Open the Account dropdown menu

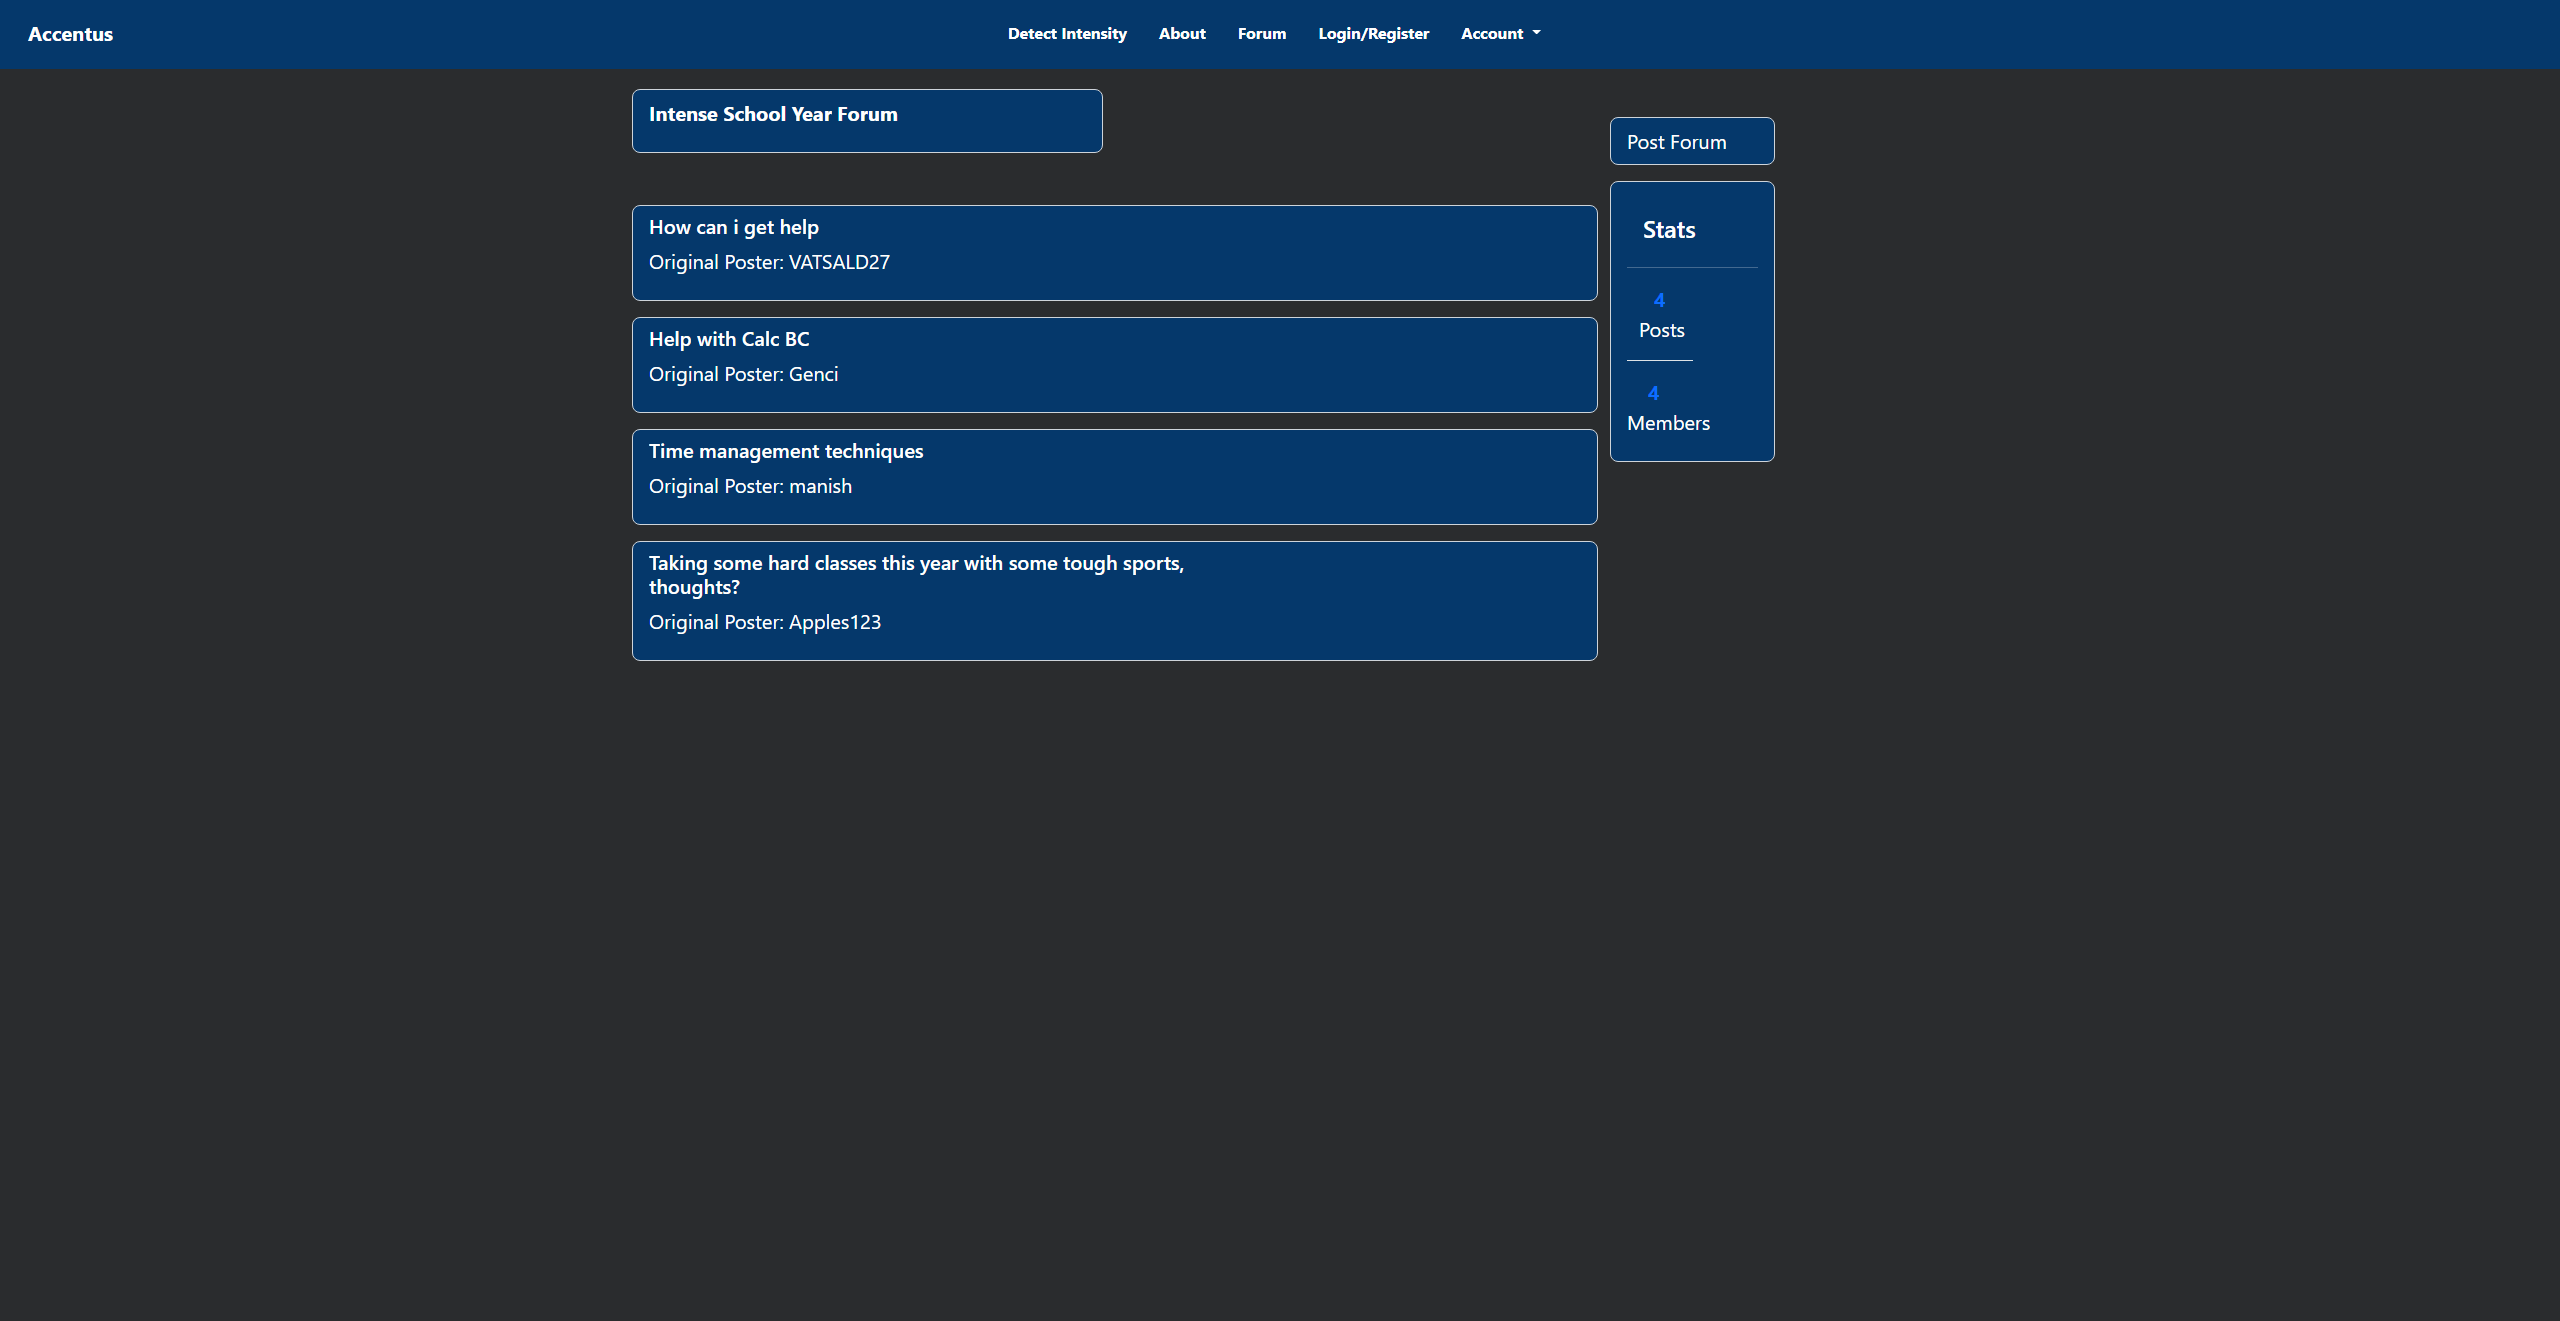click(x=1499, y=33)
